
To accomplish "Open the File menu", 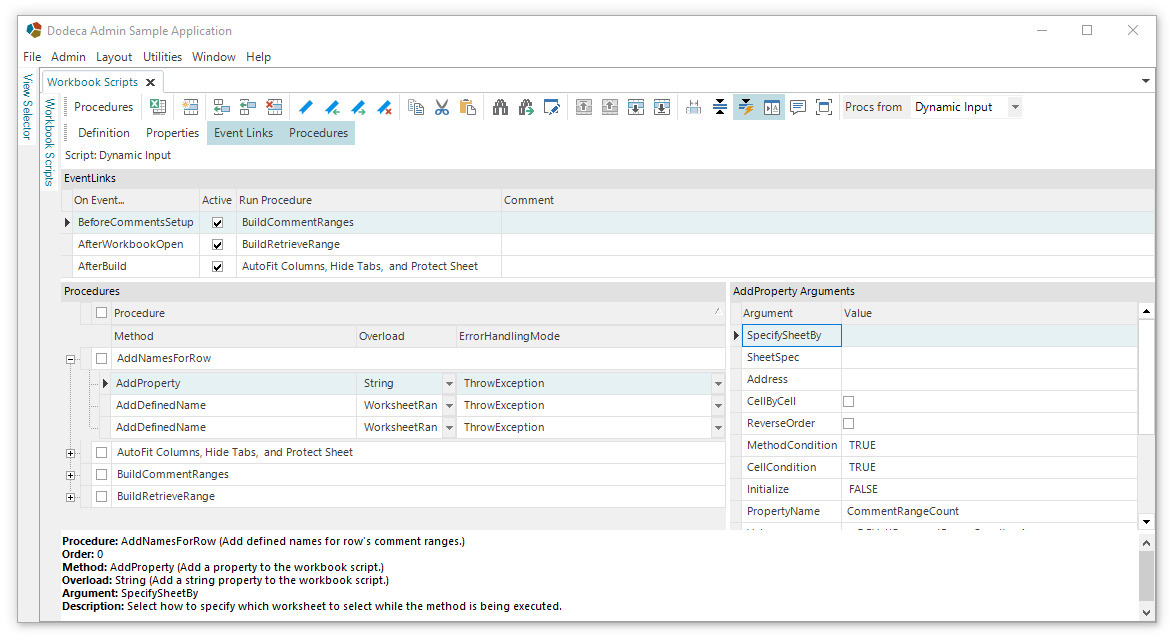I will pos(32,57).
